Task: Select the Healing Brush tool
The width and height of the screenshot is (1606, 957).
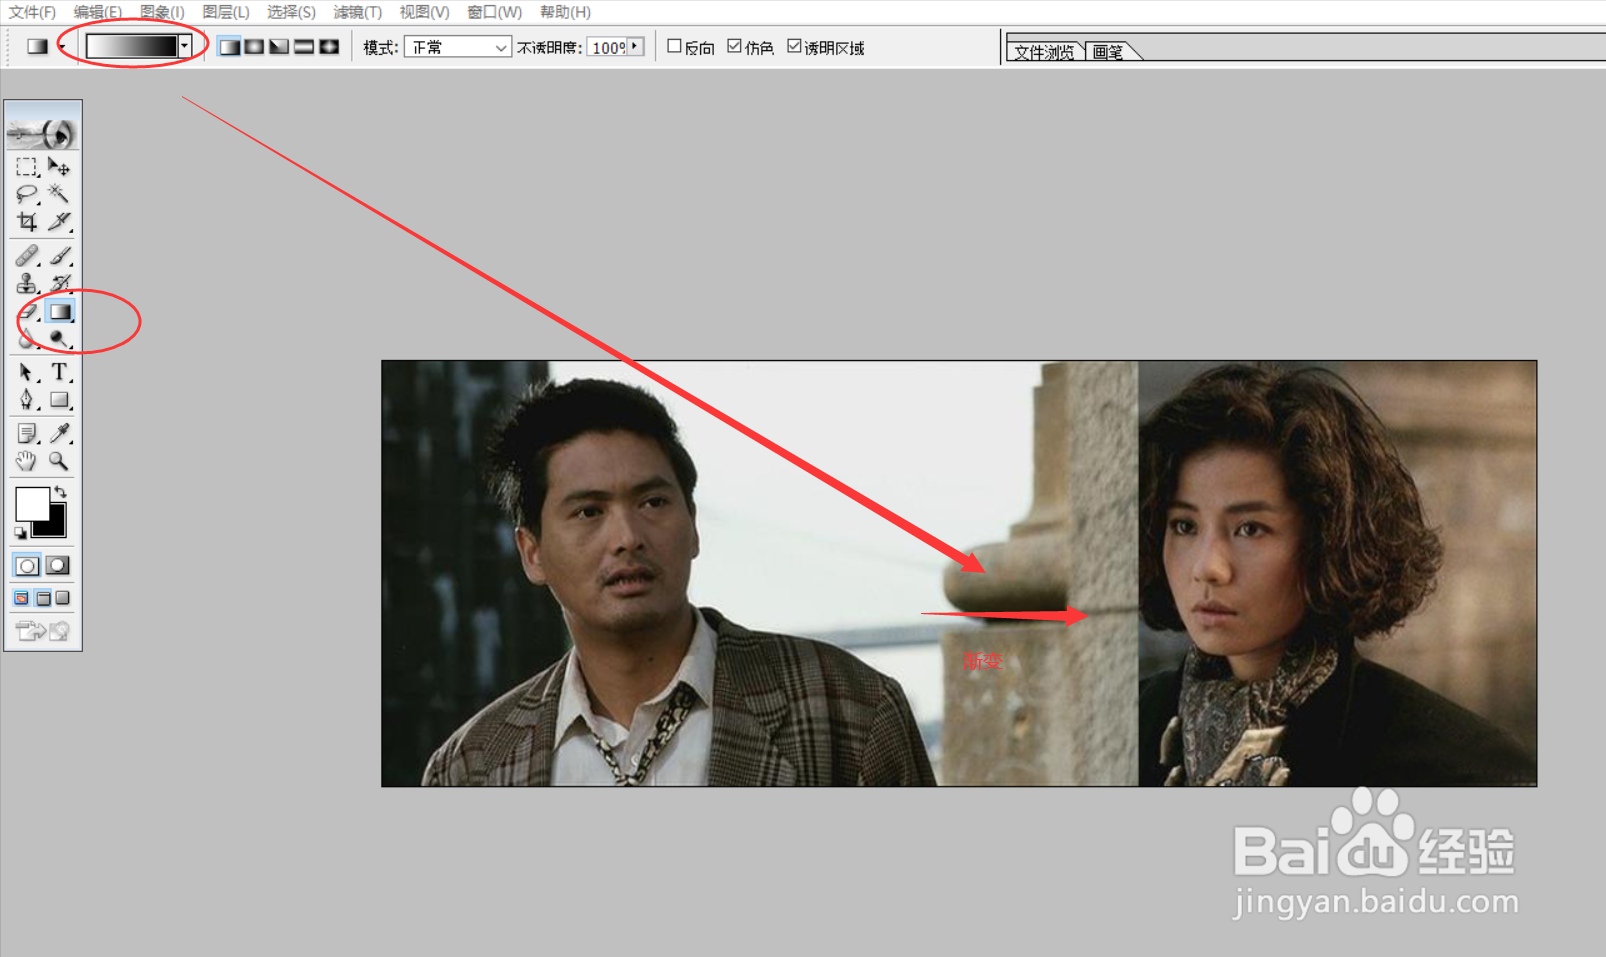Action: coord(27,256)
